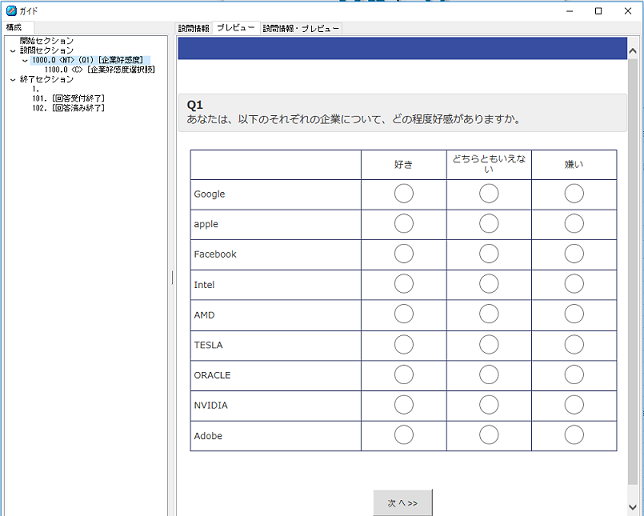Select 嫌い for AMD

[x=574, y=314]
